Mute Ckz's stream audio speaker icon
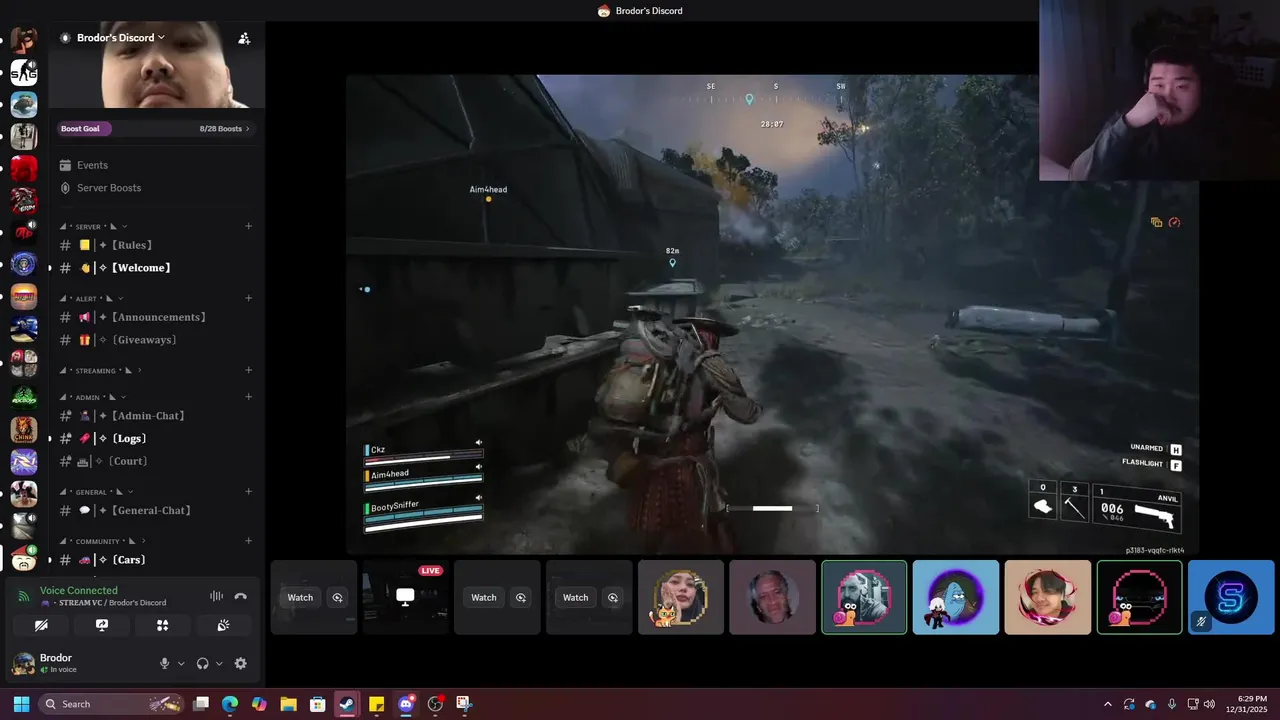The width and height of the screenshot is (1280, 720). [x=478, y=443]
